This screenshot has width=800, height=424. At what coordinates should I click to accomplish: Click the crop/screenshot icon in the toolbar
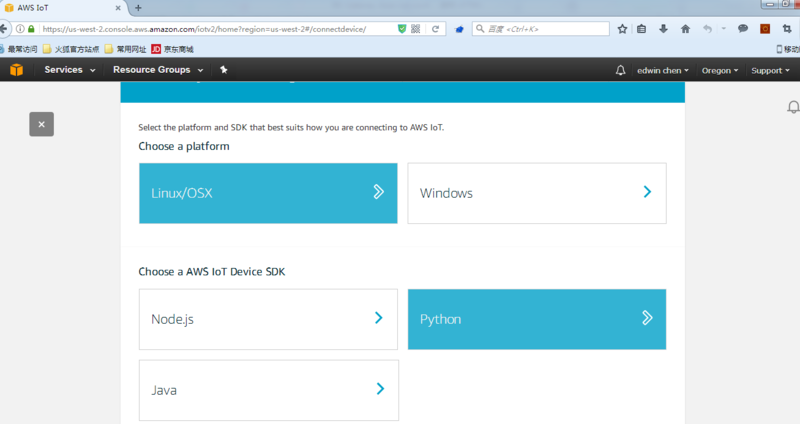[787, 29]
